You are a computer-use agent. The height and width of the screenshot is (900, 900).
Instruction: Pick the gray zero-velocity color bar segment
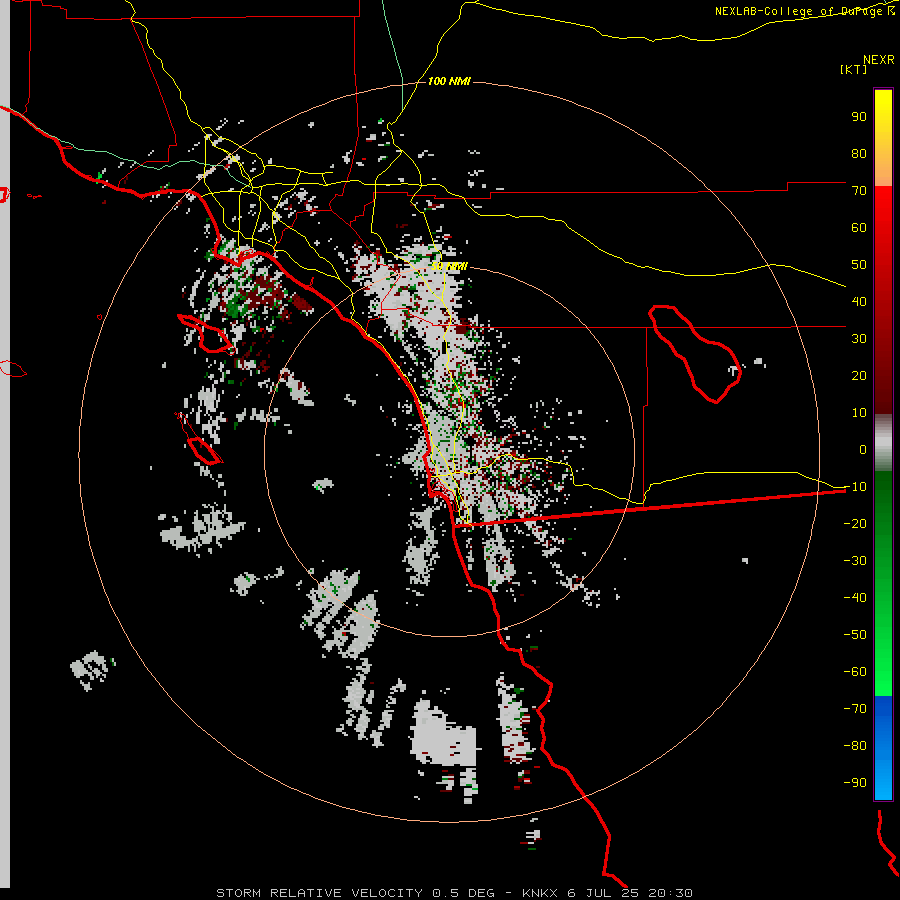[x=883, y=443]
